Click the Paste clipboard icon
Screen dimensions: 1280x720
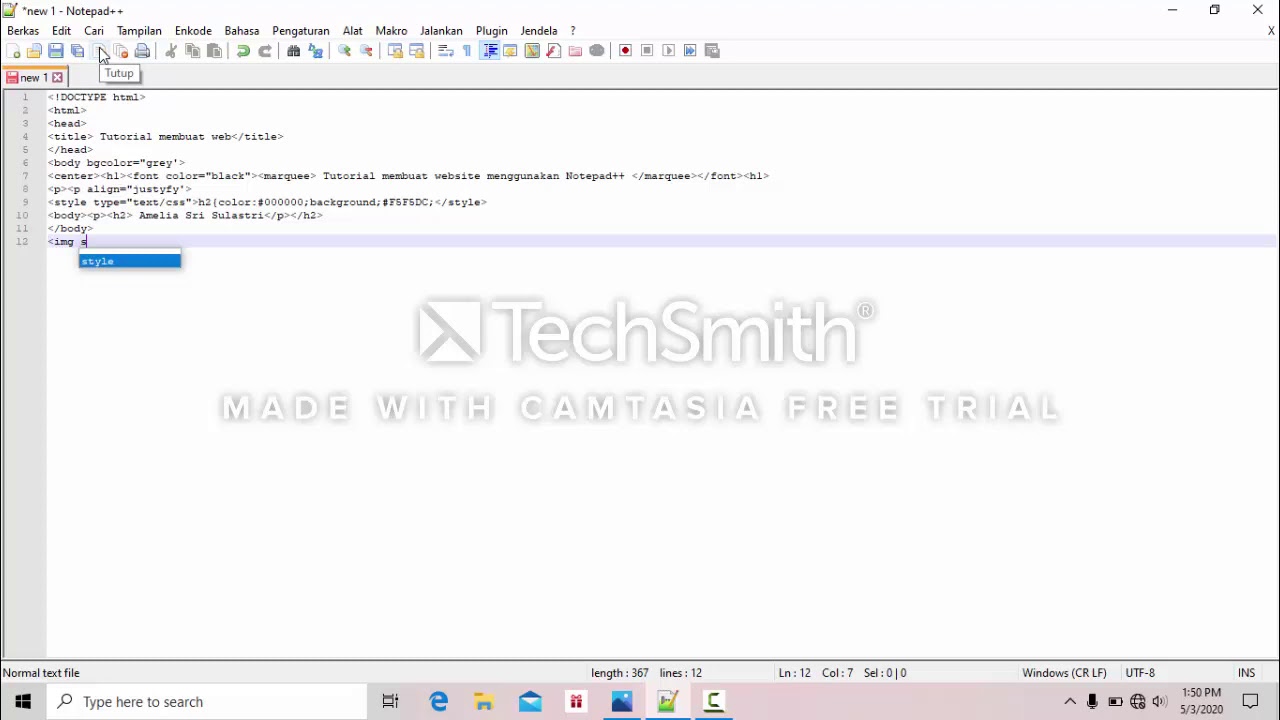214,51
